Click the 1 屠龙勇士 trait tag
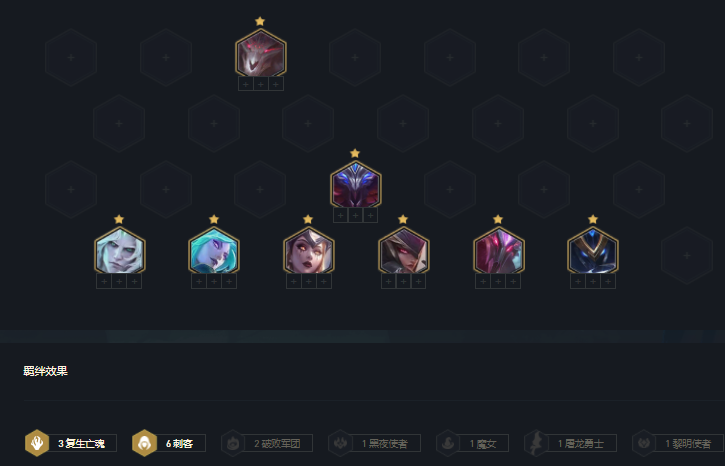725x466 pixels. pos(581,443)
